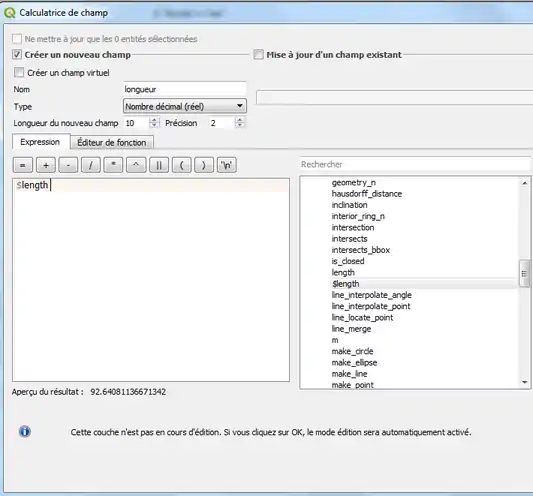Open the Type dropdown Nombre décimal

tap(185, 106)
